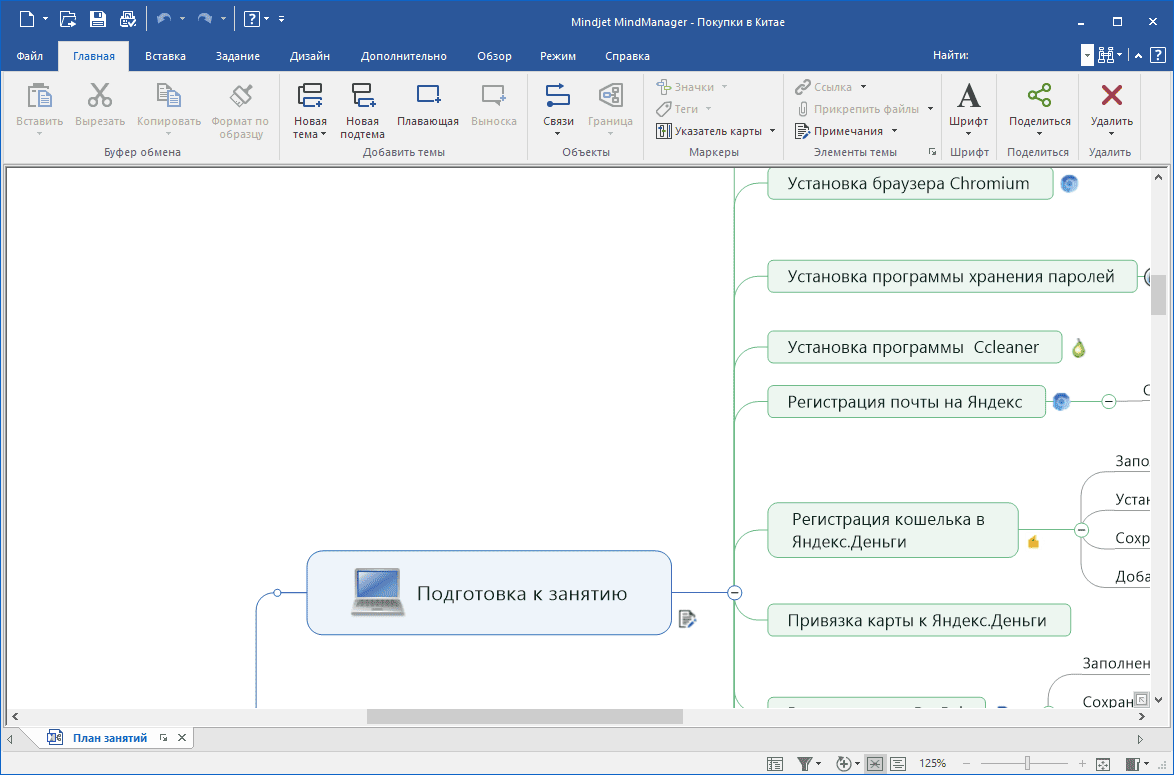Select the Привязка карты к Яндекс.Деньги topic
The width and height of the screenshot is (1174, 775).
pyautogui.click(x=917, y=620)
